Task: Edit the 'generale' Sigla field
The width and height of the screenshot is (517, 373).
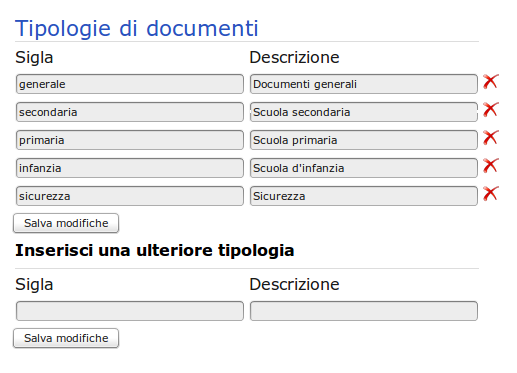Action: tap(130, 84)
